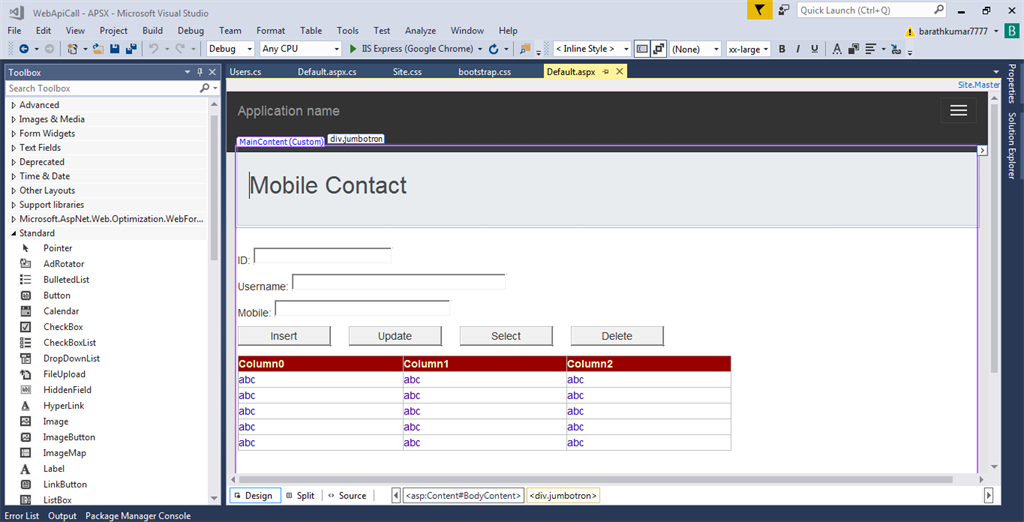Click the Delete button in the designer
1024x522 pixels.
click(x=617, y=336)
